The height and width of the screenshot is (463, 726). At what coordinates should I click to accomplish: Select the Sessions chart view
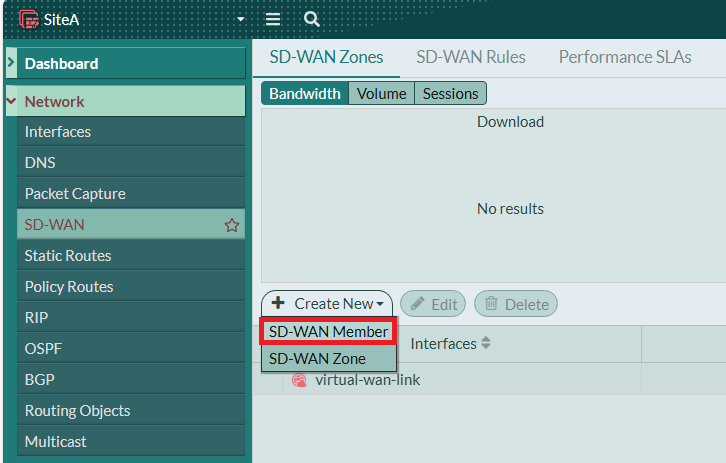tap(451, 94)
